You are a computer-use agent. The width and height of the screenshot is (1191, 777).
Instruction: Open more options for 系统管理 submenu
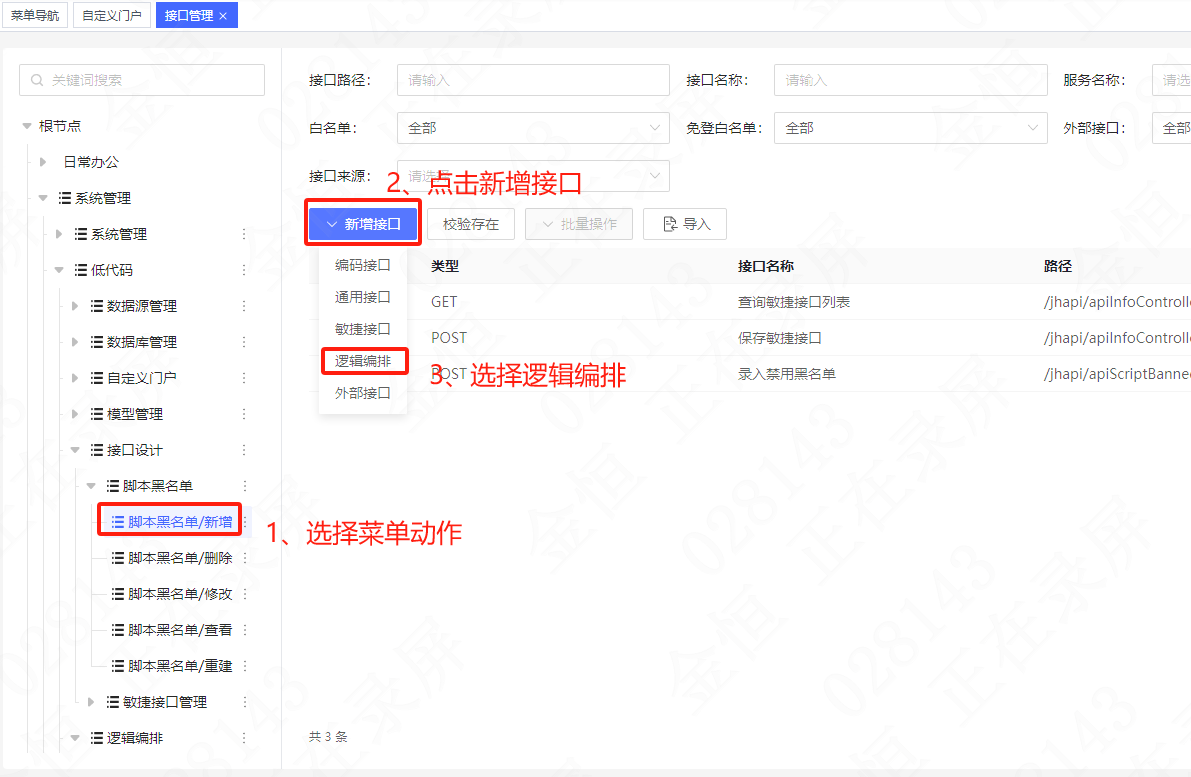point(244,234)
